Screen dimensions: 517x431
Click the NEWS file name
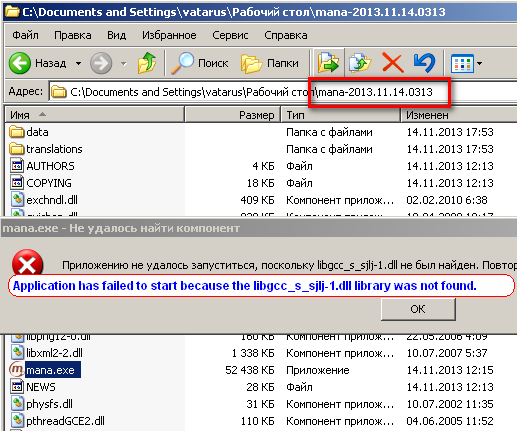pos(41,387)
